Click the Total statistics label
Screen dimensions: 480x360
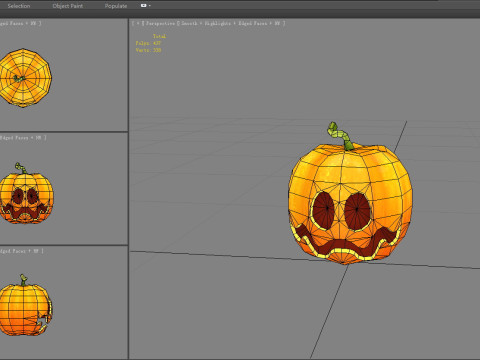click(159, 36)
